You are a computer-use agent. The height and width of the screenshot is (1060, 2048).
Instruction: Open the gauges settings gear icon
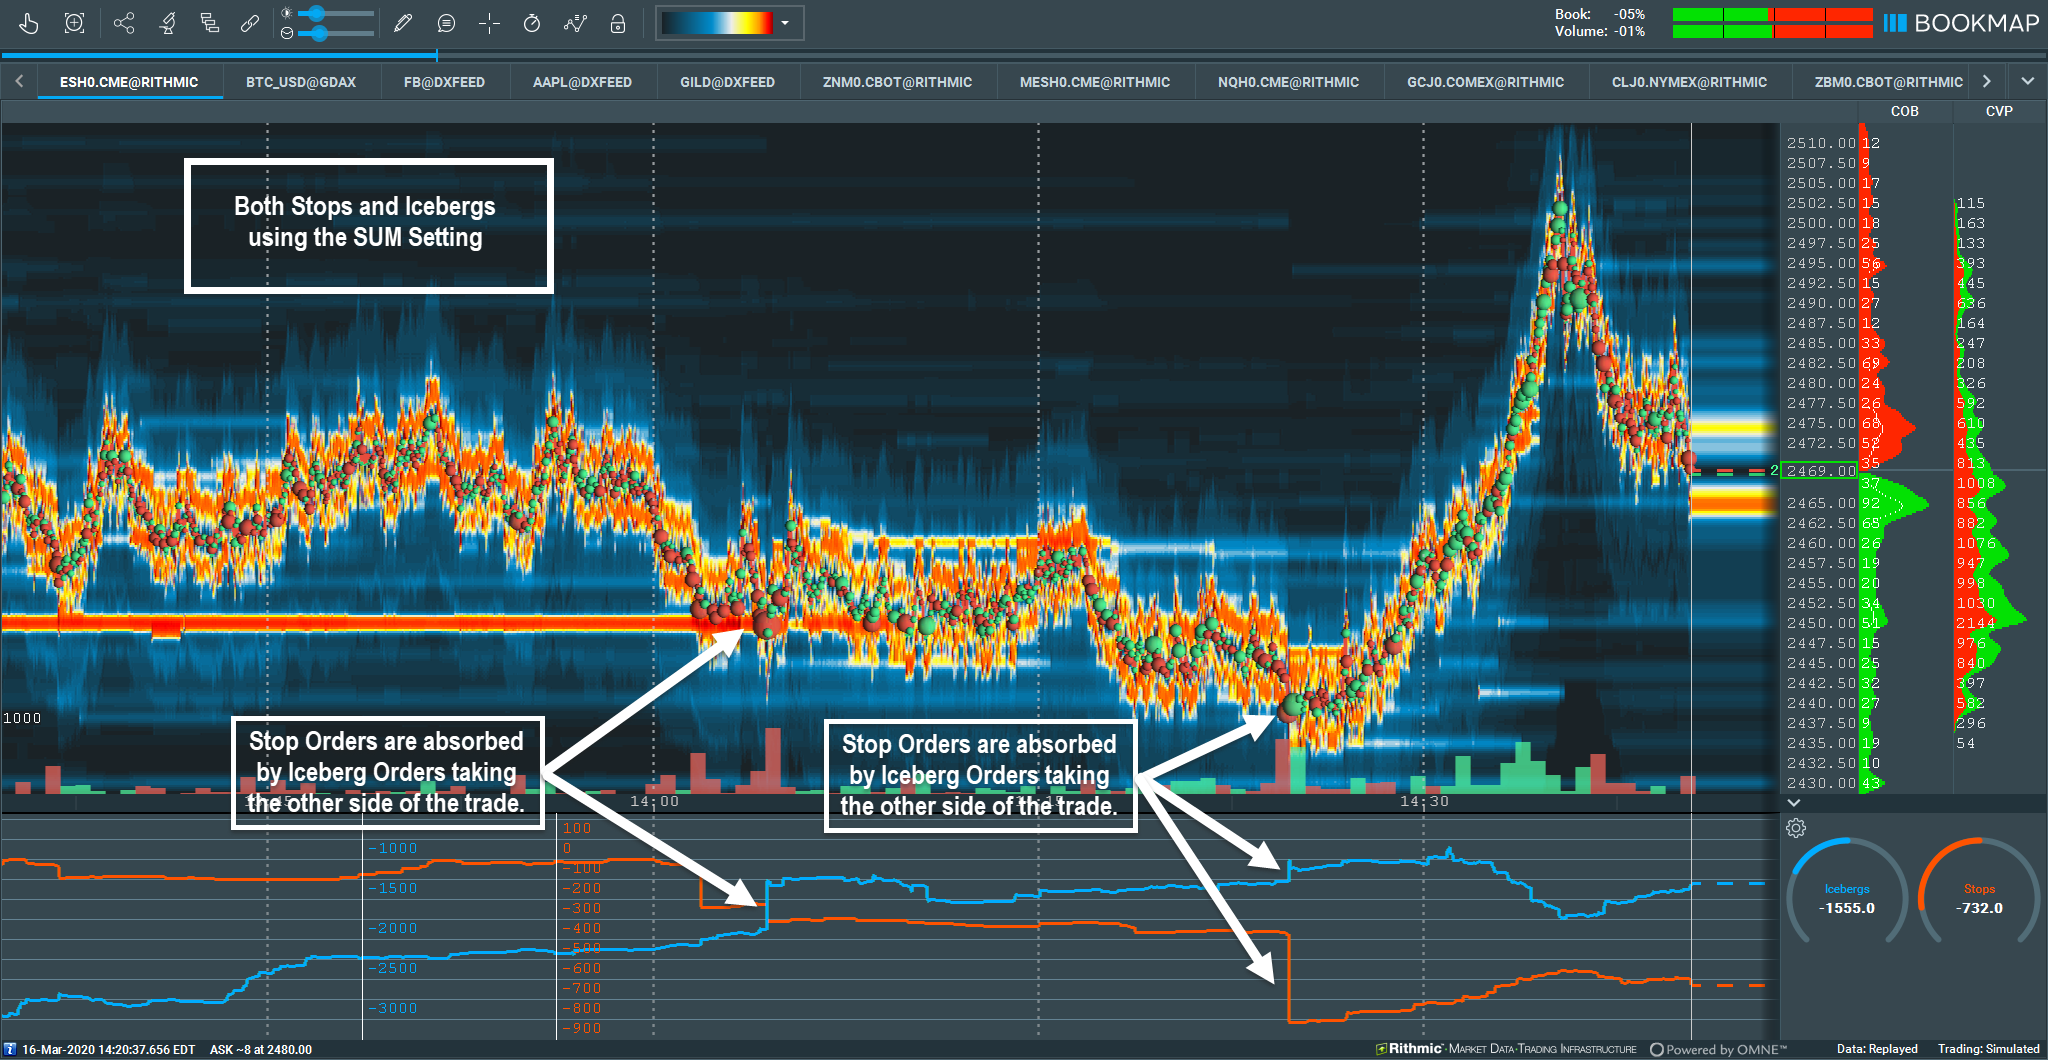pyautogui.click(x=1797, y=828)
